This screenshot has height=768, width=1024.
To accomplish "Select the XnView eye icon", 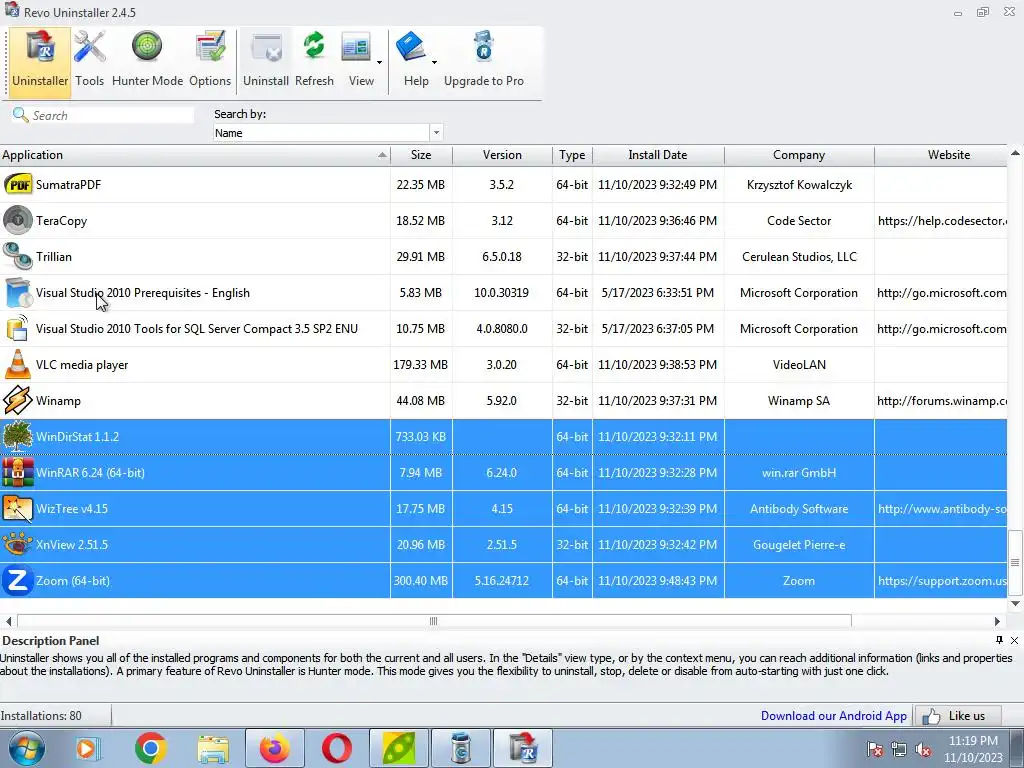I will tap(18, 544).
